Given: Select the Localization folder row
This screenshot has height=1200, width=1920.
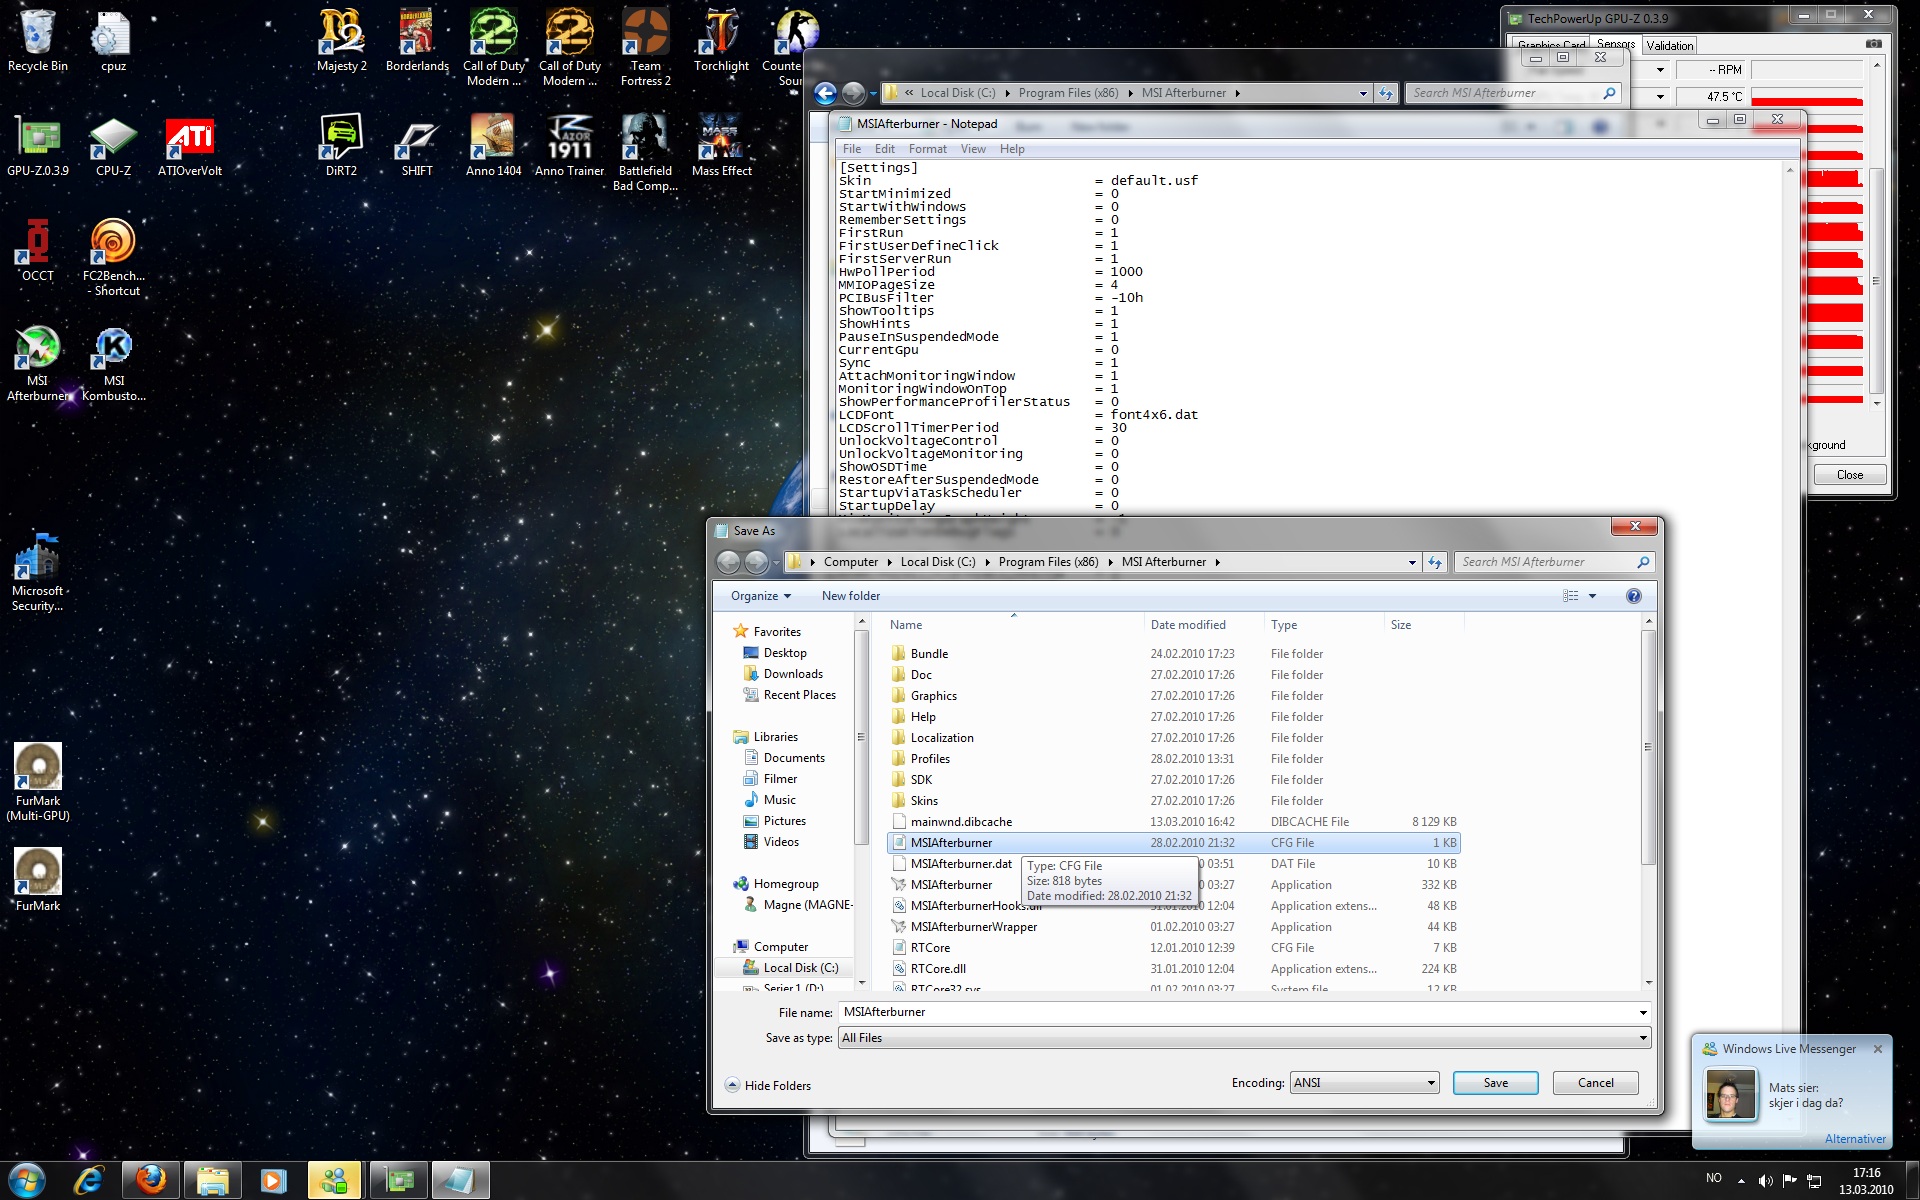Looking at the screenshot, I should pyautogui.click(x=1173, y=738).
